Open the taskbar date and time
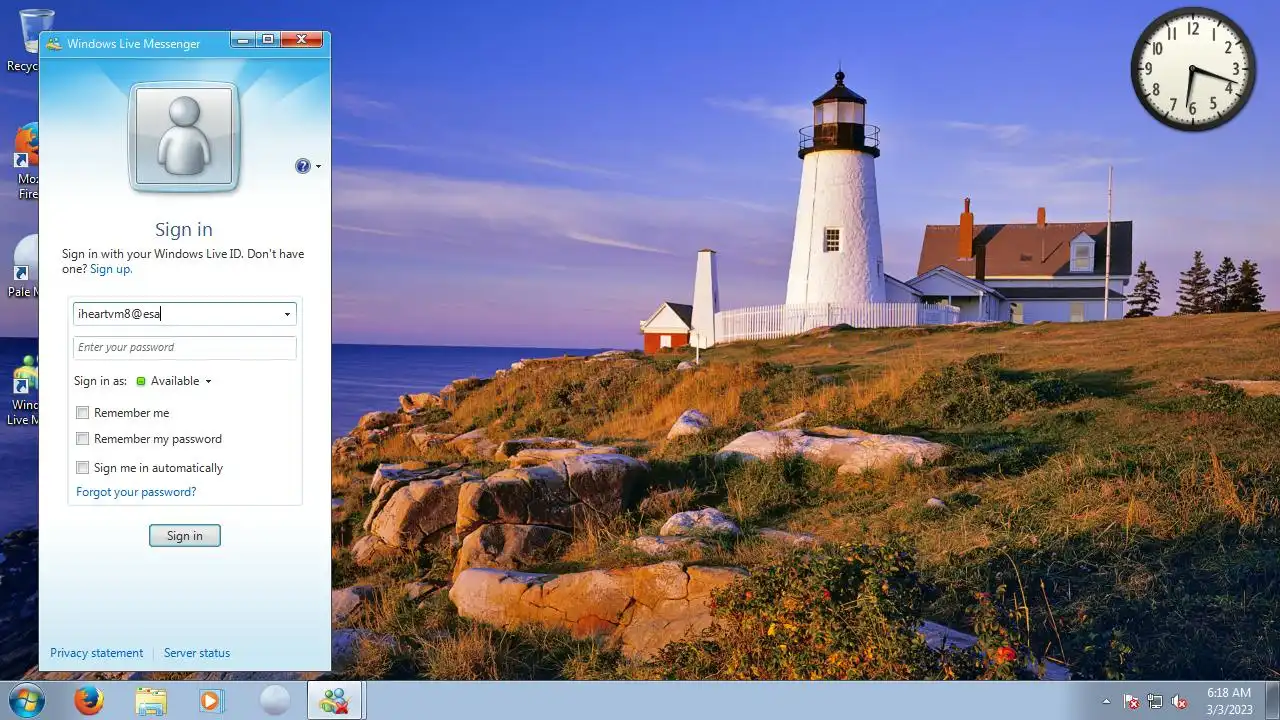Screen dimensions: 1280x720 (x=1229, y=701)
